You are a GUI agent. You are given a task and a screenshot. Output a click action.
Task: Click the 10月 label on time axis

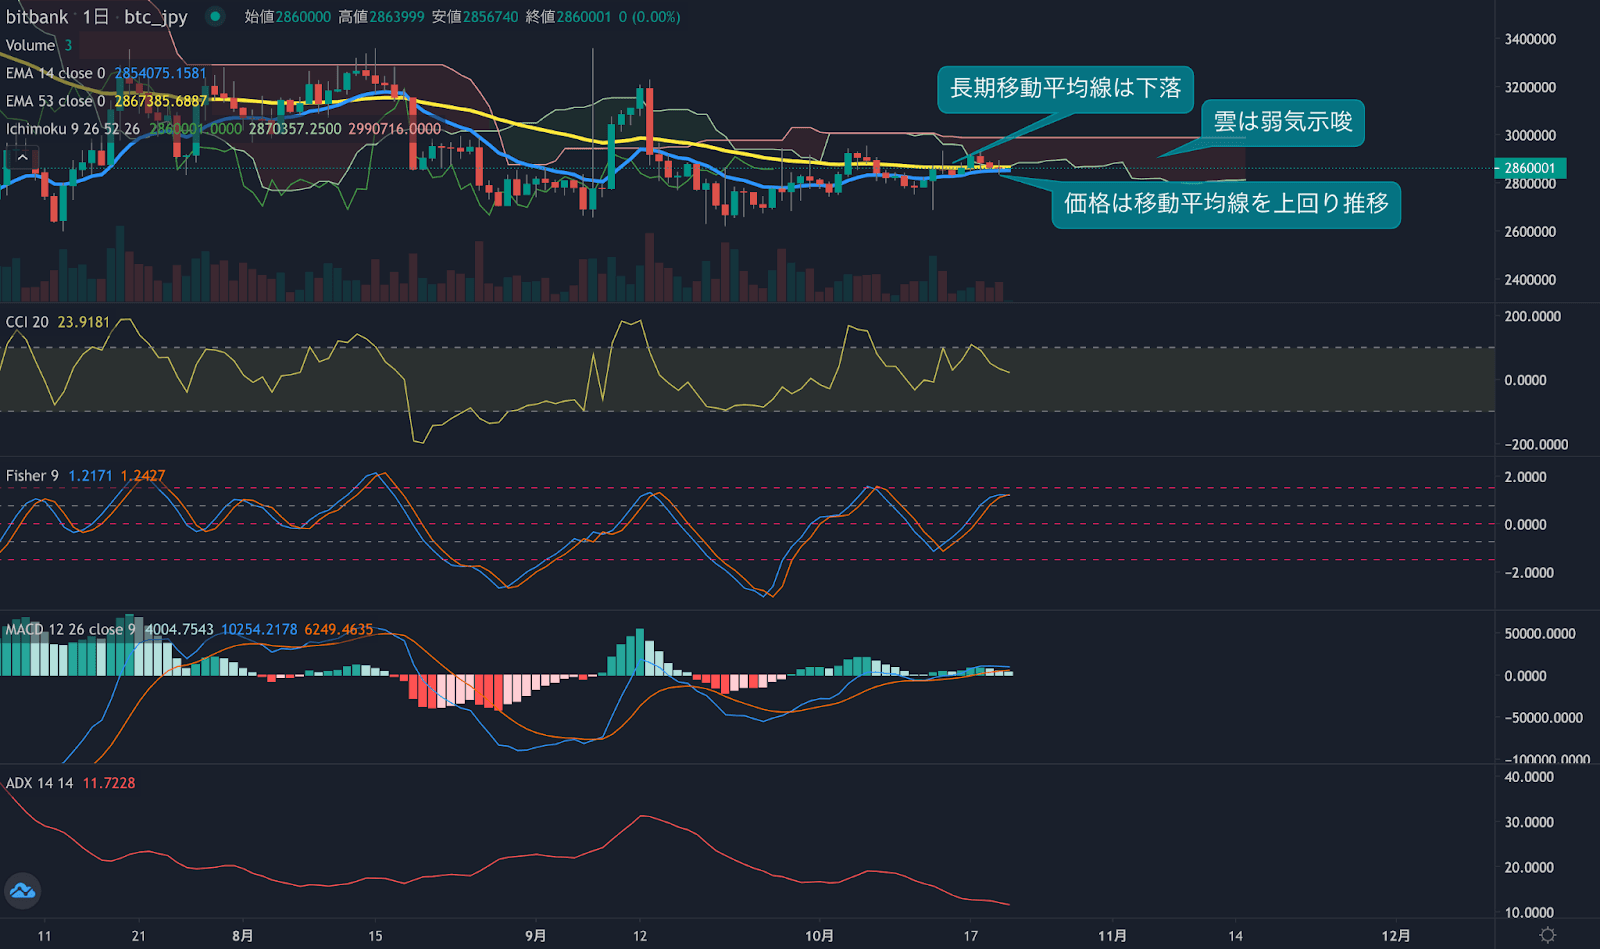[822, 934]
